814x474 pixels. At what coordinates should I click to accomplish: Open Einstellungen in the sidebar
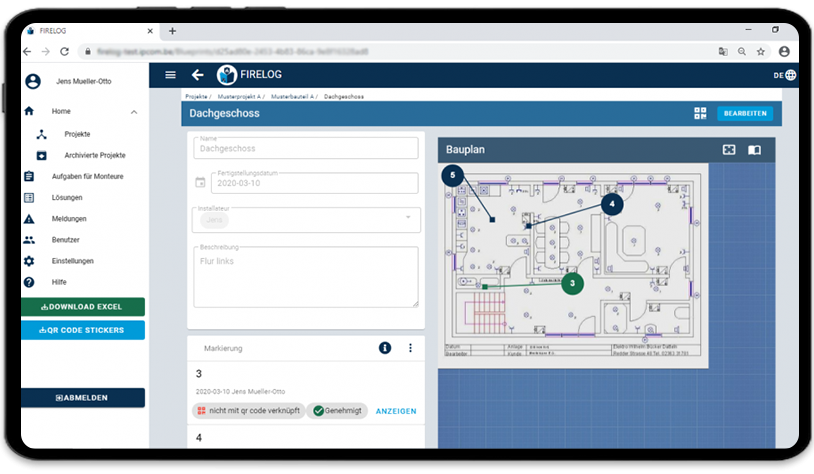click(73, 261)
